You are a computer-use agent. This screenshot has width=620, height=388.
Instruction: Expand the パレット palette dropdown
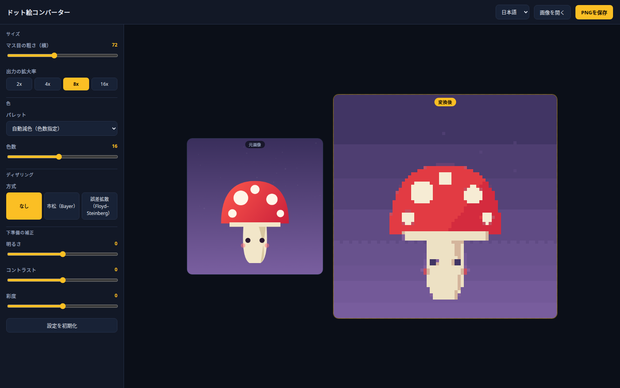click(x=62, y=129)
